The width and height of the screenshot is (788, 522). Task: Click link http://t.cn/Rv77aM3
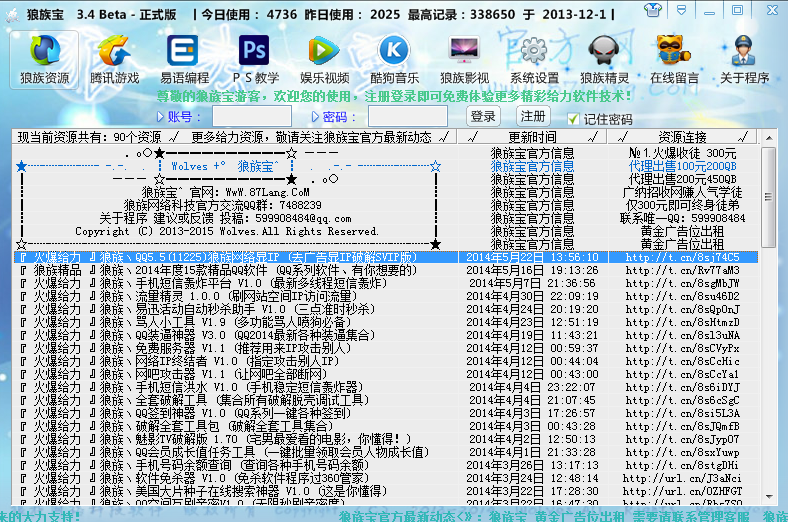[x=682, y=270]
